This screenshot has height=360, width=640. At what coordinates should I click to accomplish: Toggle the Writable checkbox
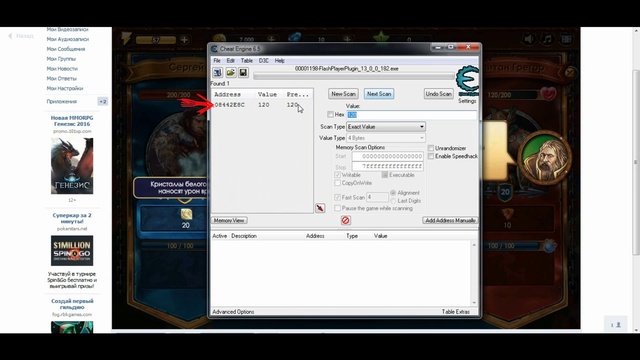click(338, 175)
